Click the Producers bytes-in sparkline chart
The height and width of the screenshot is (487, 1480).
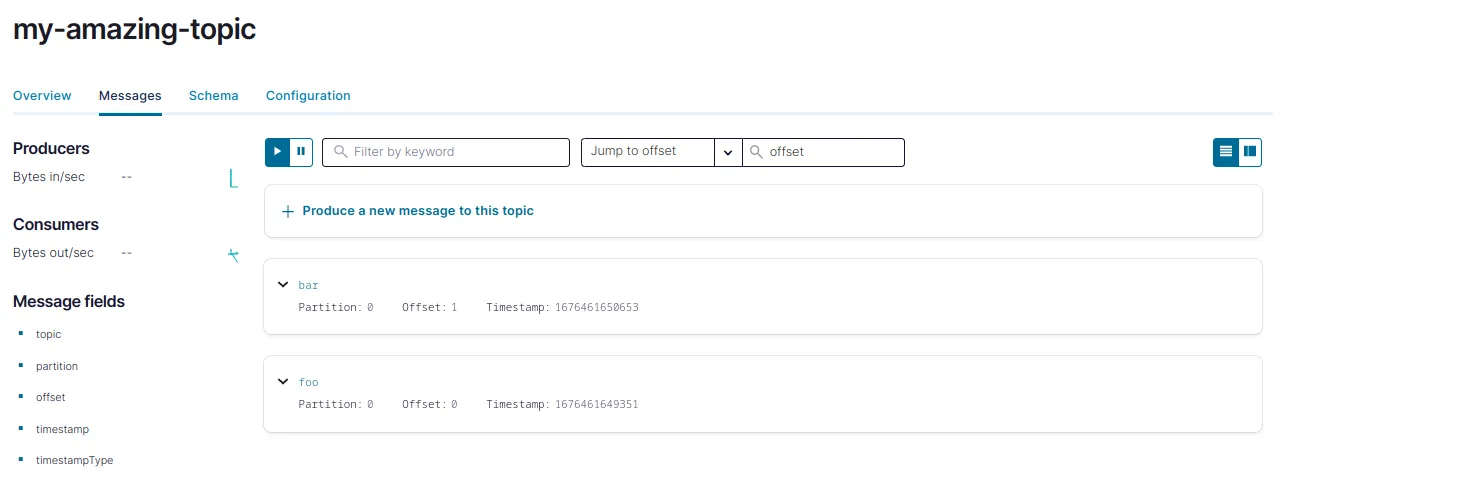(x=233, y=179)
